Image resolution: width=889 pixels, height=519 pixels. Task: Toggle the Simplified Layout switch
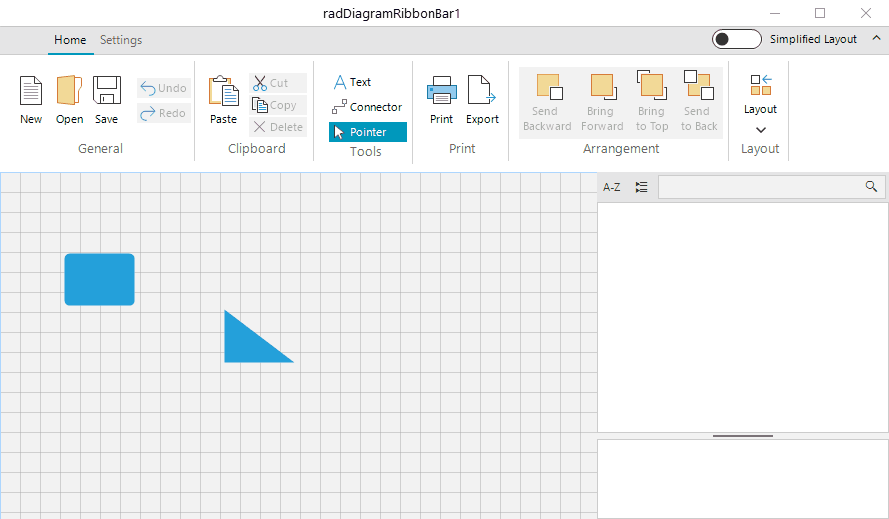point(736,39)
